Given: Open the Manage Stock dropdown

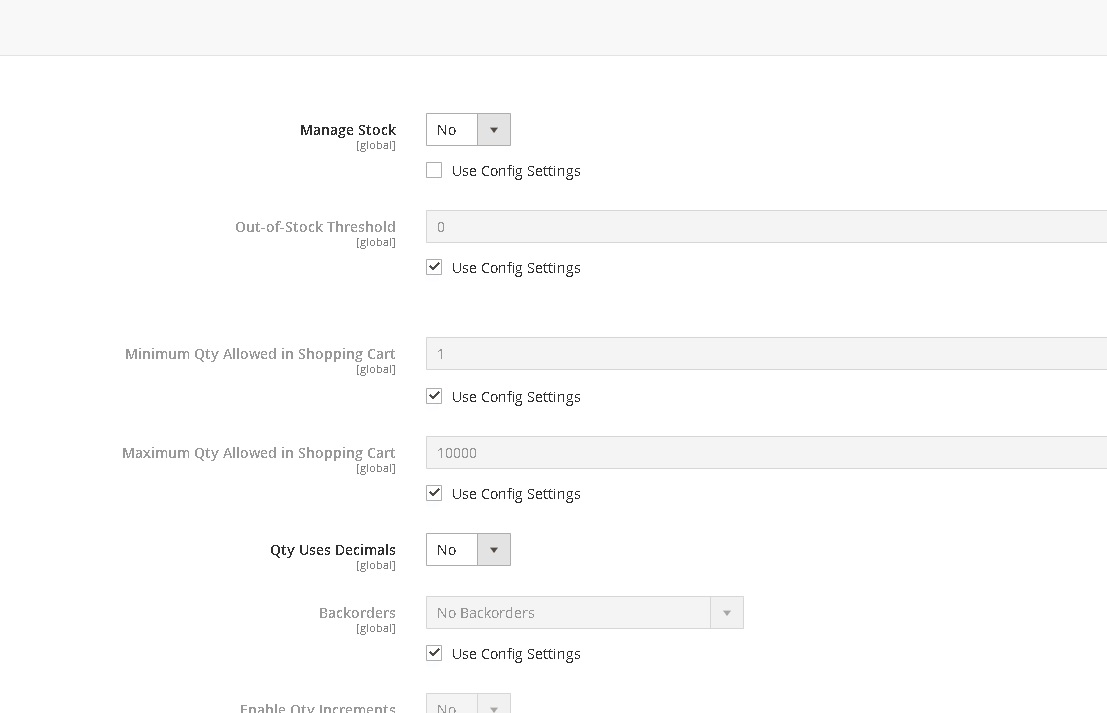Looking at the screenshot, I should point(455,129).
